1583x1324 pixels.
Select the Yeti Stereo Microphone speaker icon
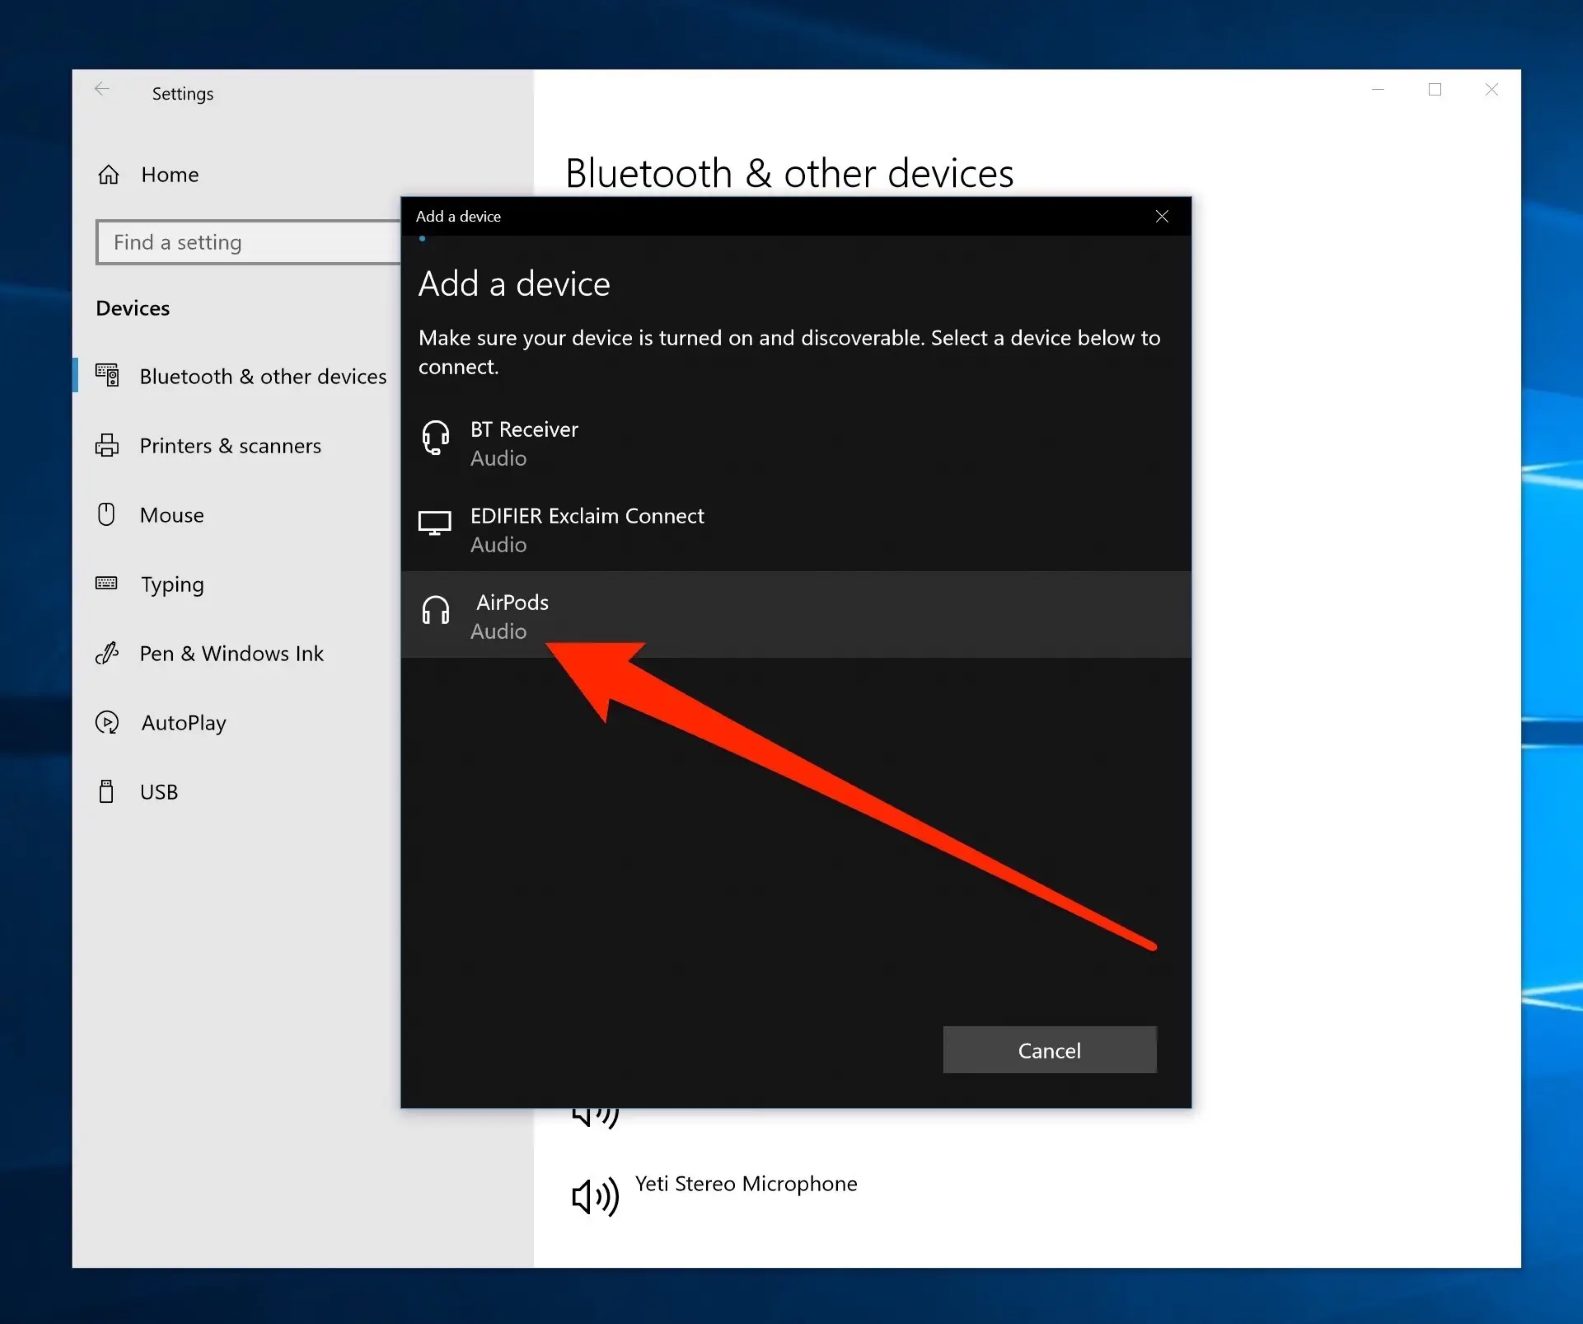pos(595,1196)
